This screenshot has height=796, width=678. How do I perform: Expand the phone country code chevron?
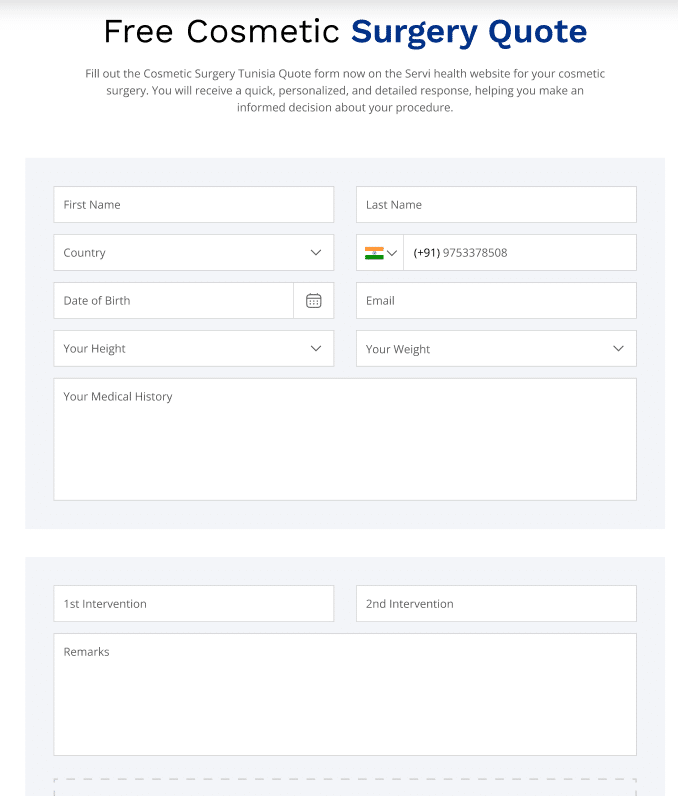(x=392, y=253)
